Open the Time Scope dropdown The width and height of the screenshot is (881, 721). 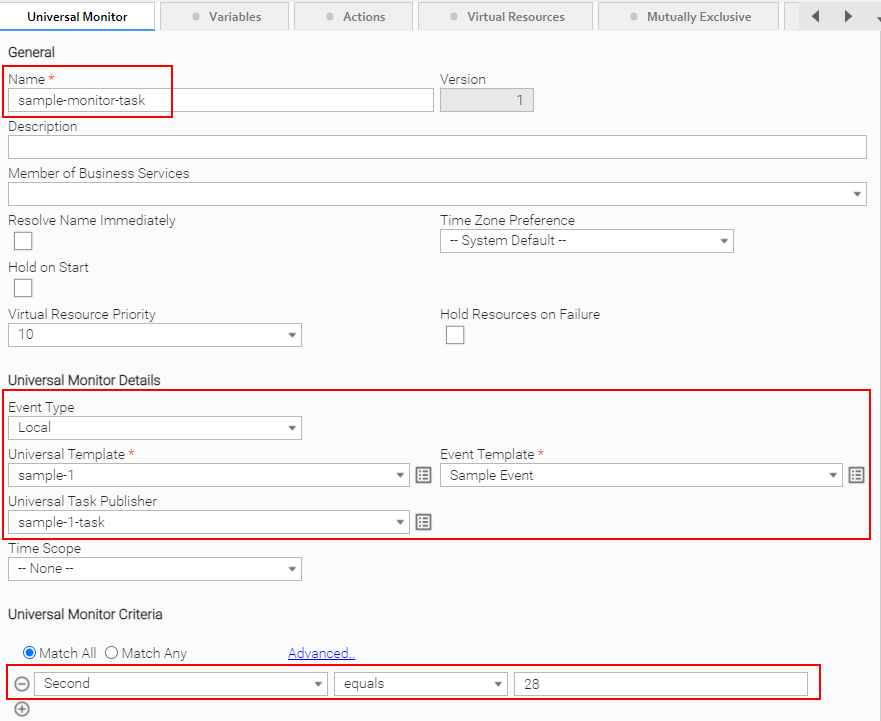coord(155,569)
